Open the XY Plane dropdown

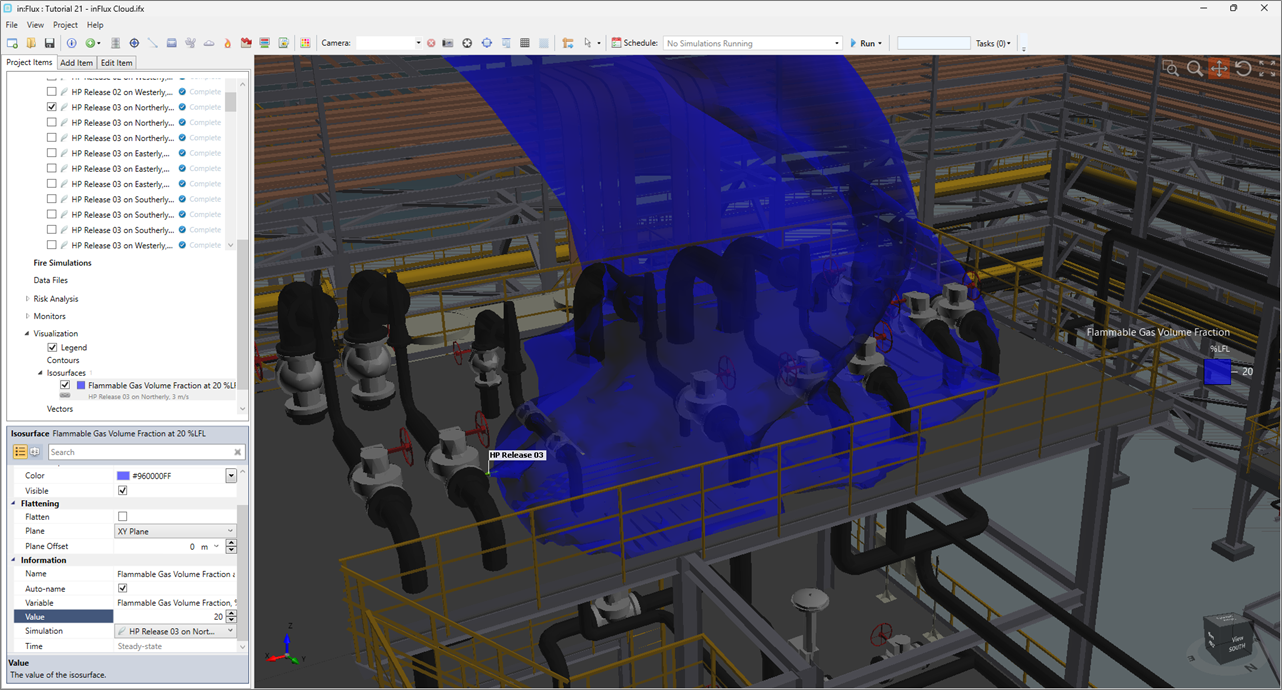[x=176, y=531]
